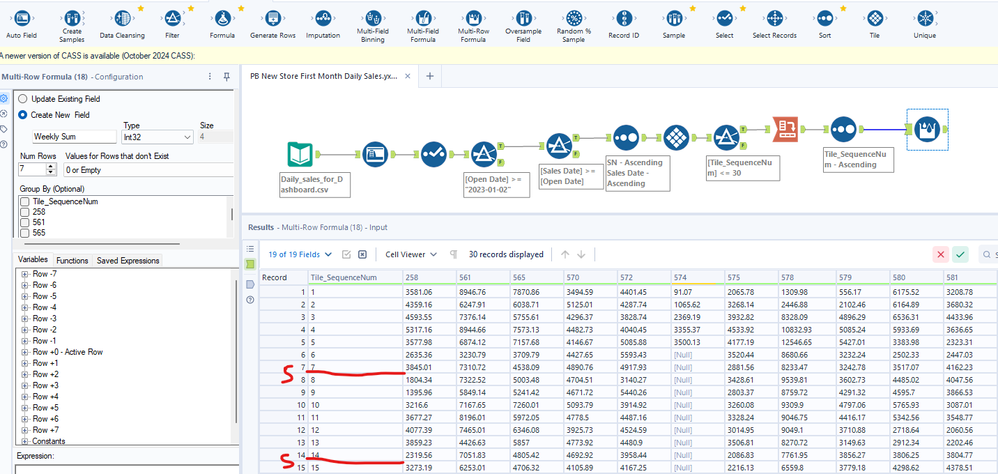Click the green checkmark apply button
Image resolution: width=998 pixels, height=474 pixels.
pos(960,254)
